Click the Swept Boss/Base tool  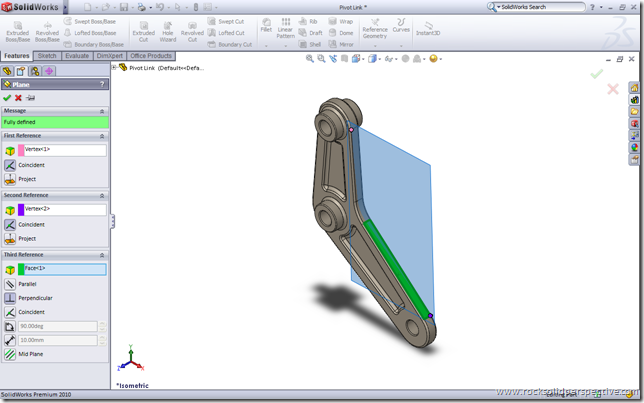point(90,21)
